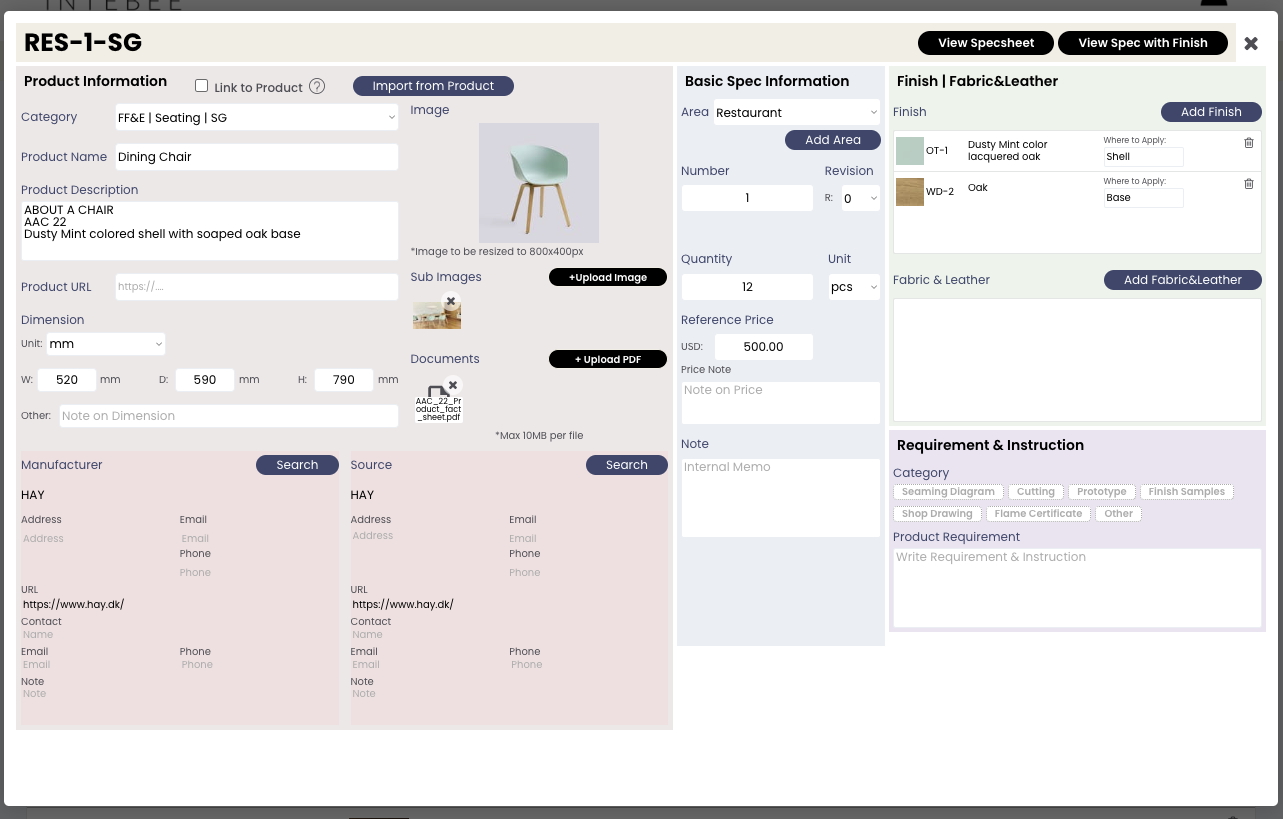Open the Revision dropdown

coord(860,199)
